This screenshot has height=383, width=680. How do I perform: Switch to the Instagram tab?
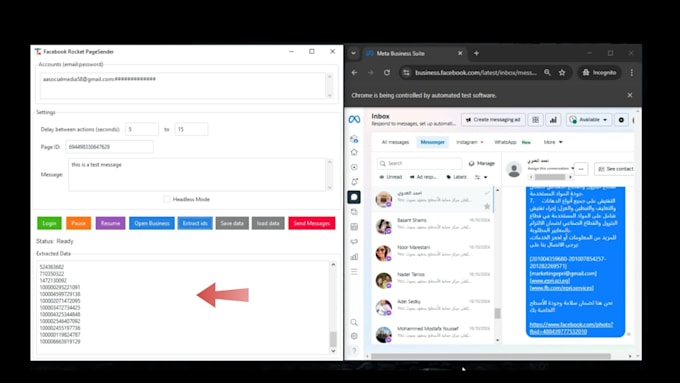point(469,142)
